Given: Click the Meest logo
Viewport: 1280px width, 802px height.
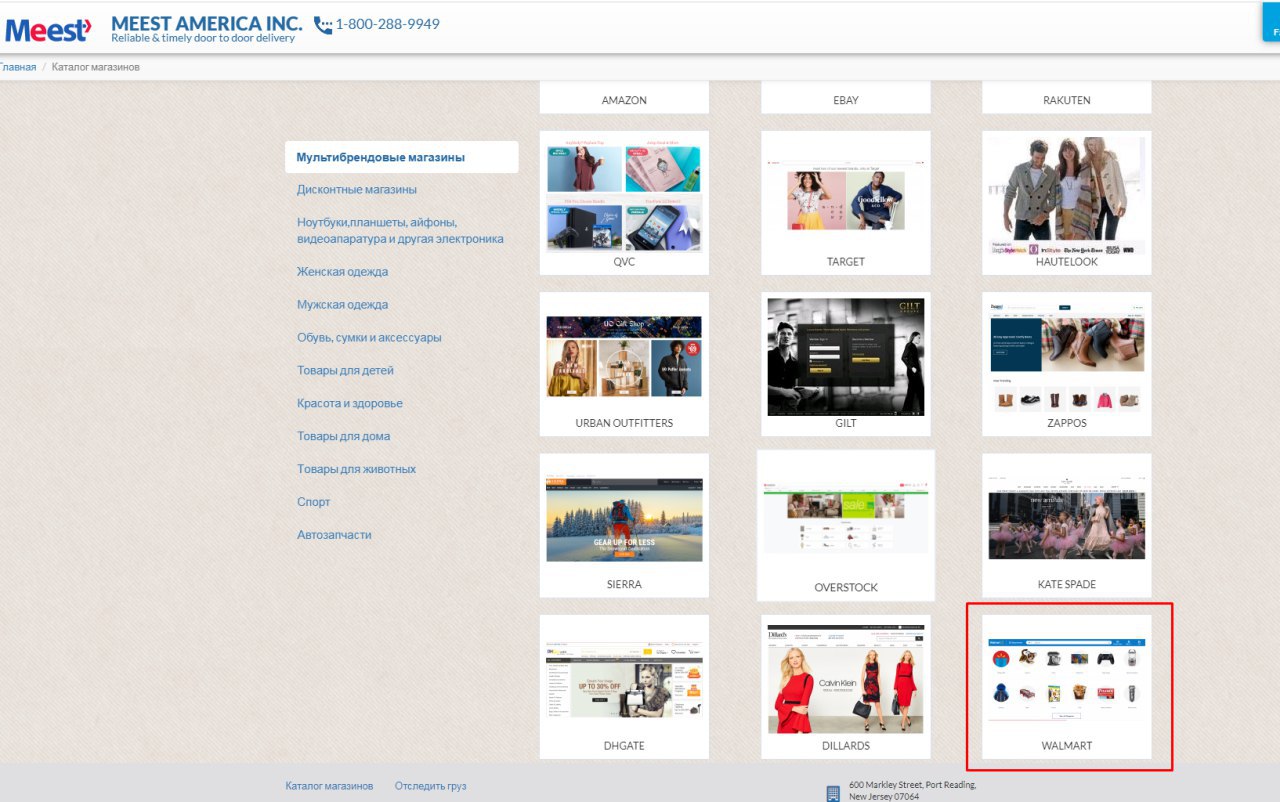Looking at the screenshot, I should point(48,30).
